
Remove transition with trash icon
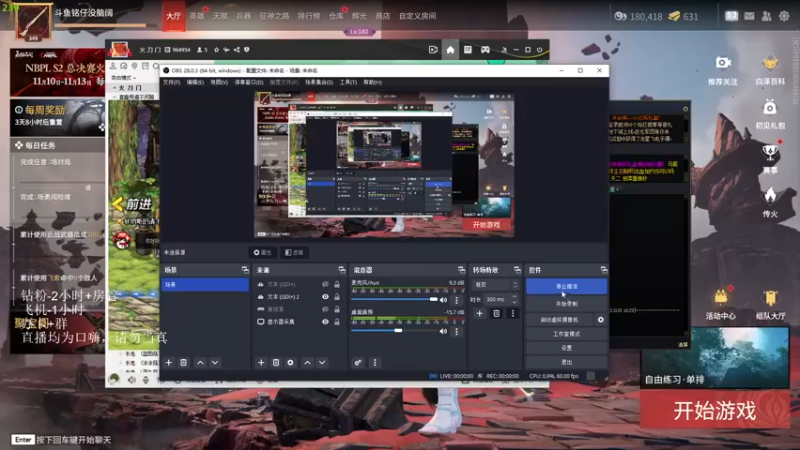[496, 313]
